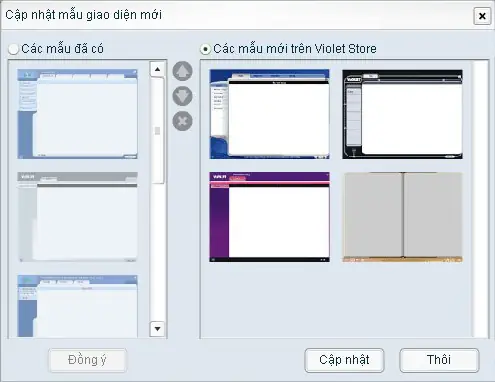Image resolution: width=495 pixels, height=382 pixels.
Task: Select the first light-blue existing template thumbnail
Action: click(x=77, y=114)
